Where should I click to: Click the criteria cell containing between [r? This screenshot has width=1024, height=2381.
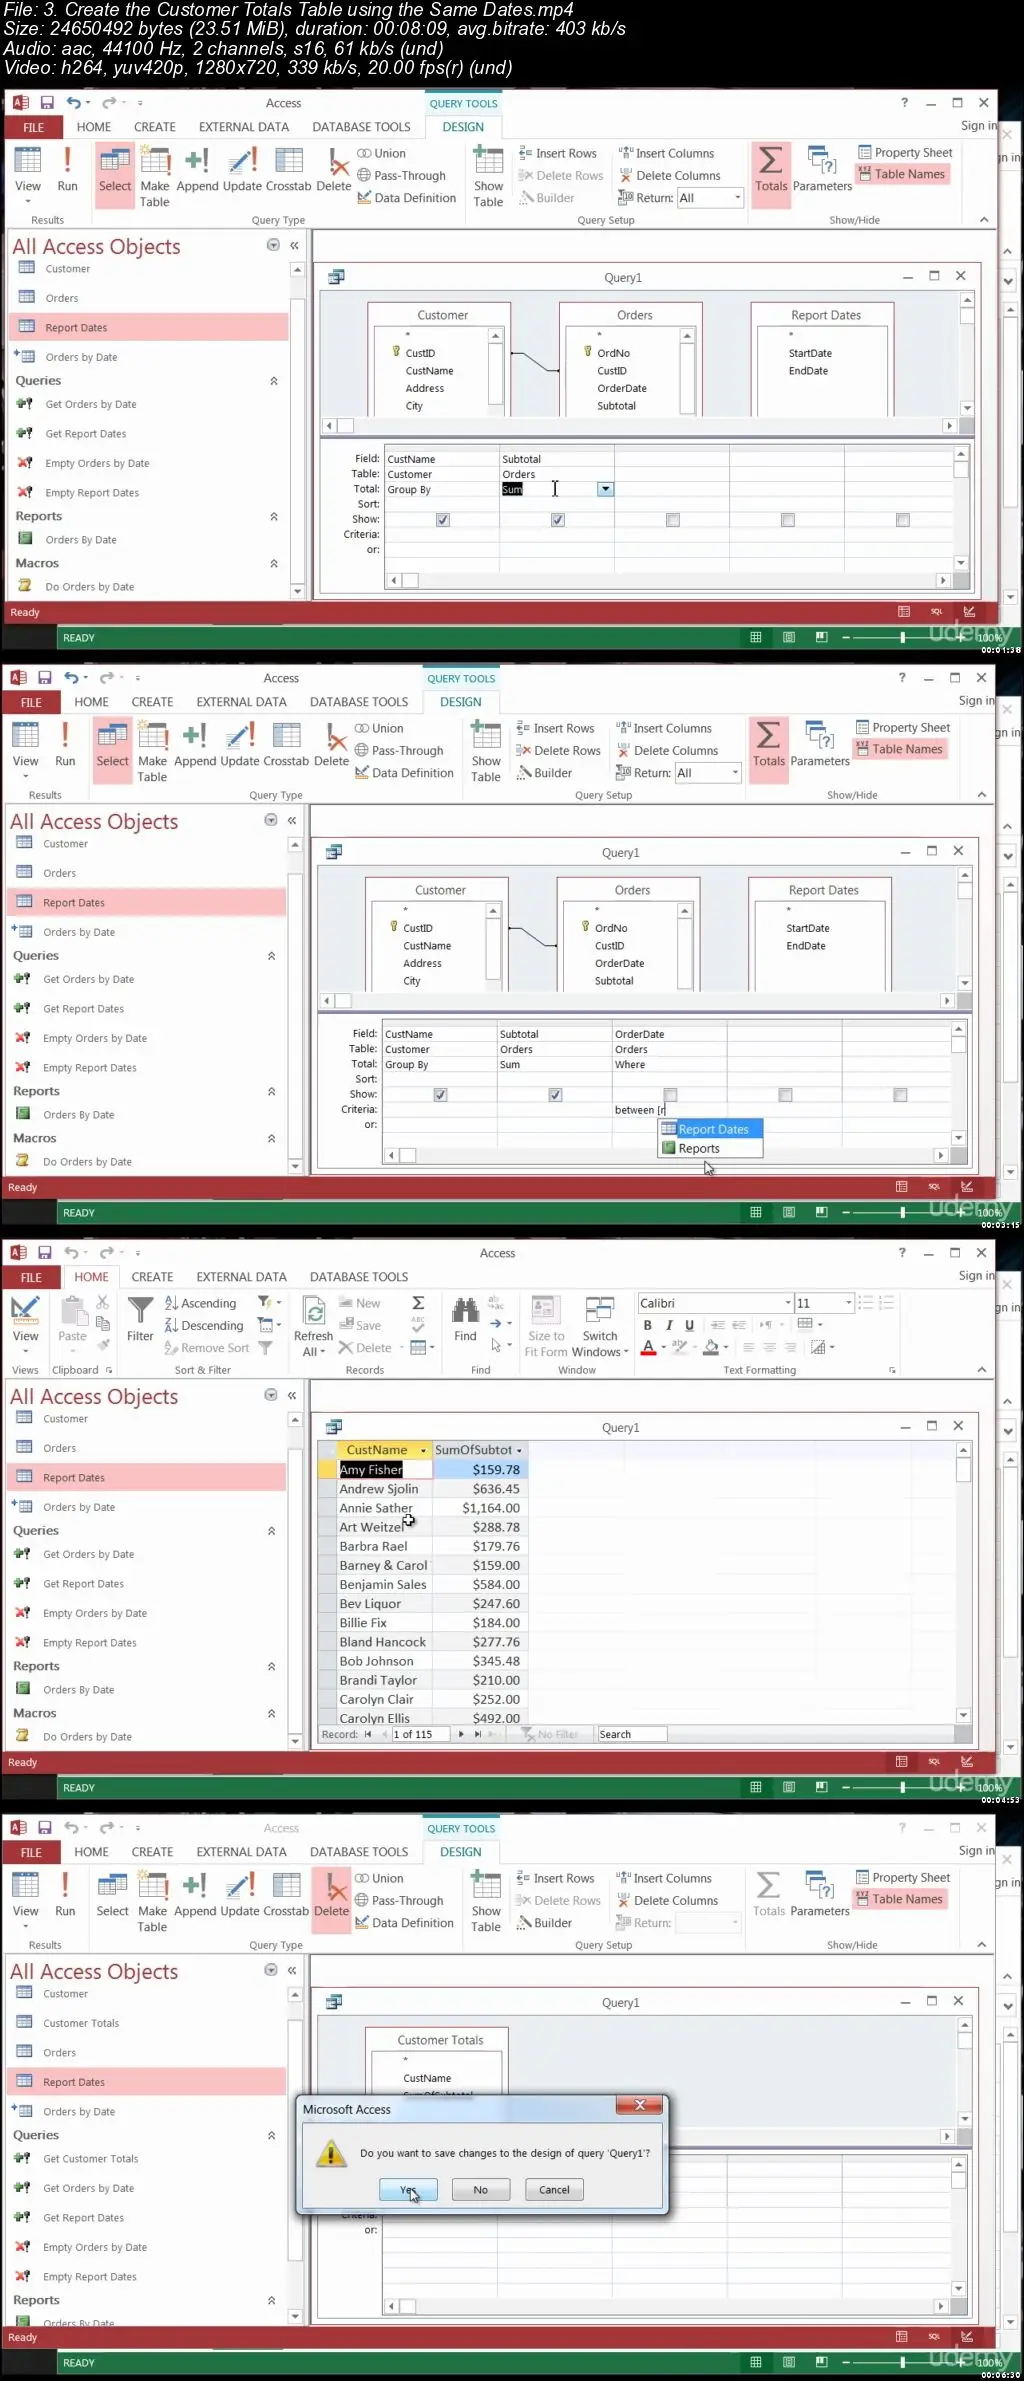click(x=669, y=1110)
